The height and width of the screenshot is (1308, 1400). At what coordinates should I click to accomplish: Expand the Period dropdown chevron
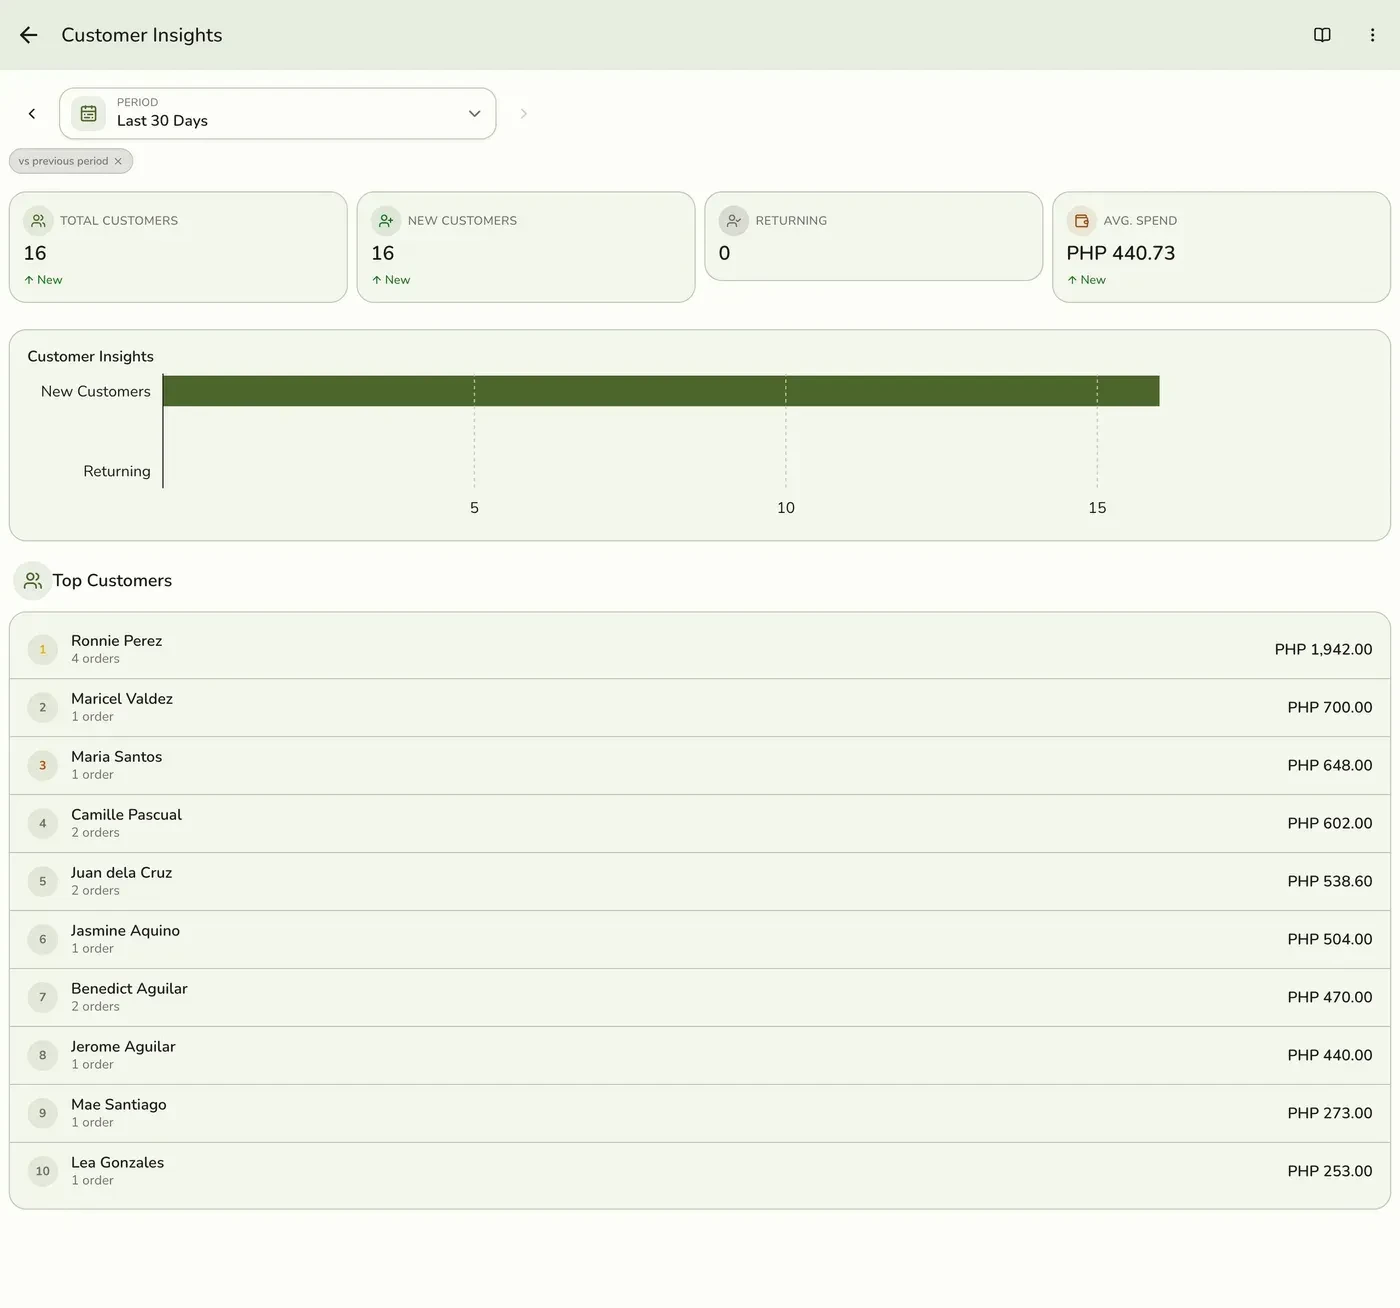point(475,114)
